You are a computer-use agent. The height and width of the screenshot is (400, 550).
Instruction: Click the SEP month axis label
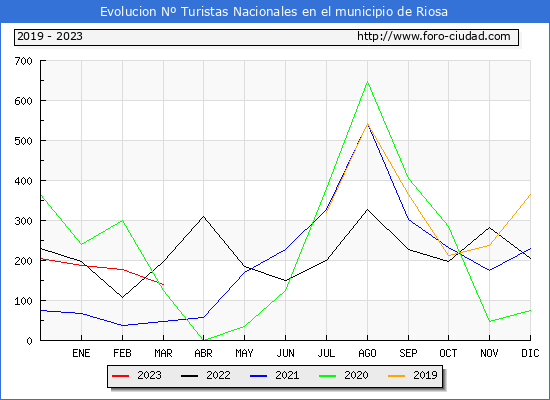click(x=408, y=353)
